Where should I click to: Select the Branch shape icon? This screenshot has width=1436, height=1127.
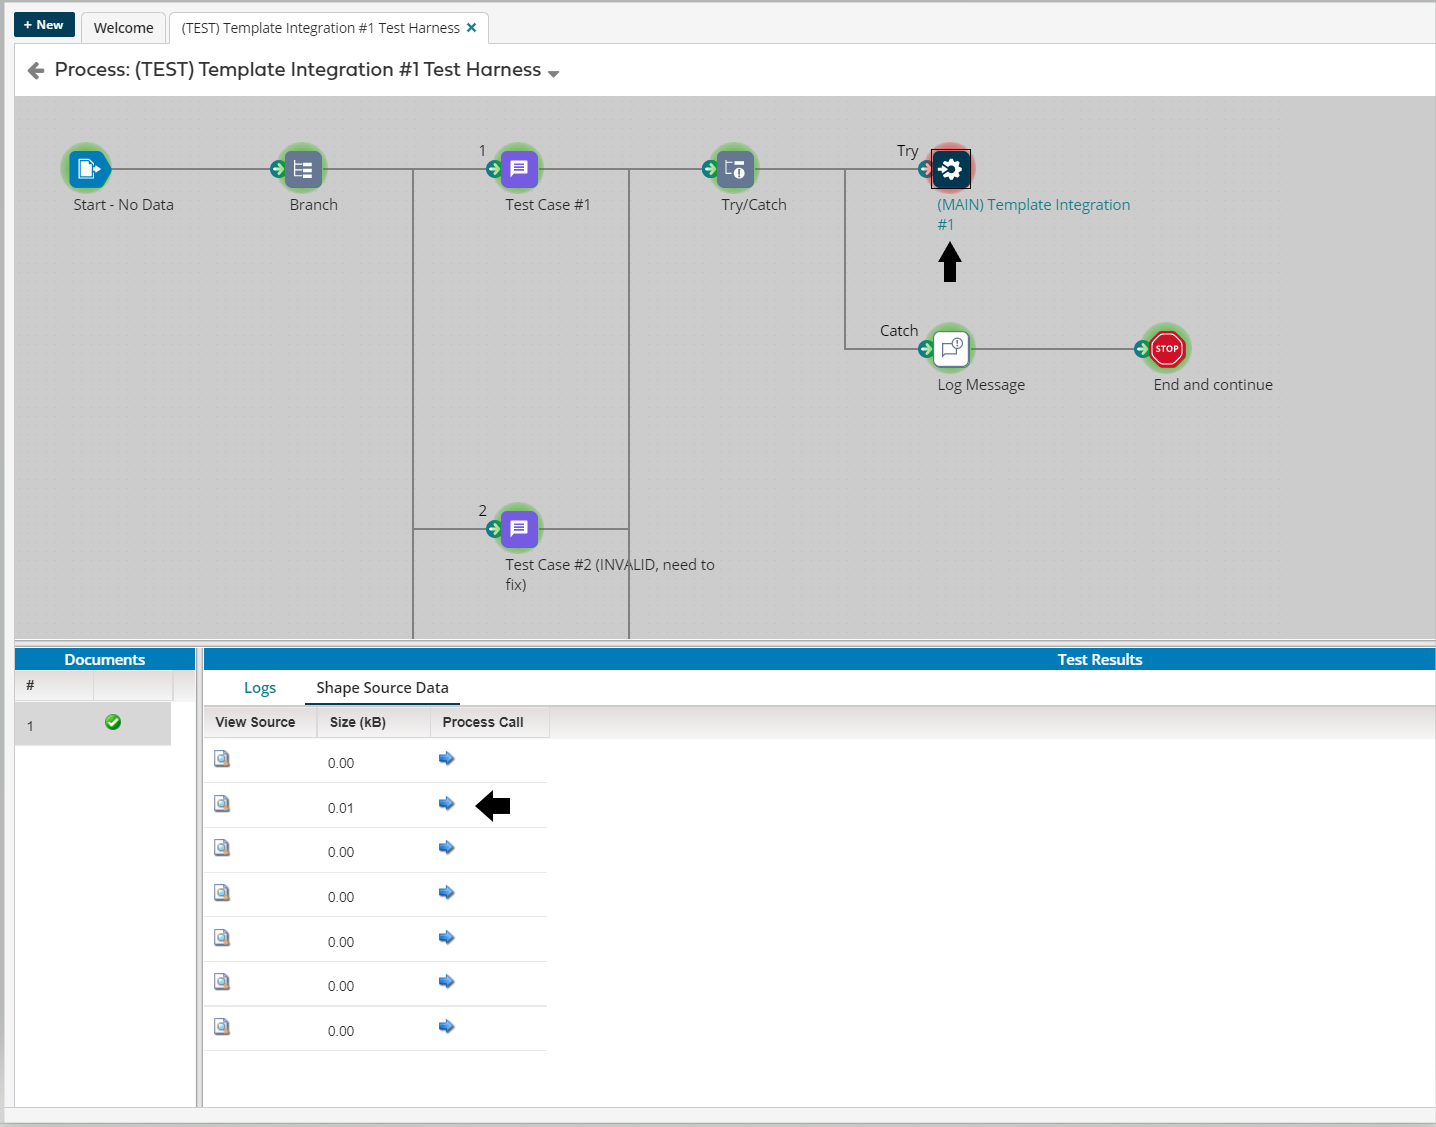click(303, 169)
